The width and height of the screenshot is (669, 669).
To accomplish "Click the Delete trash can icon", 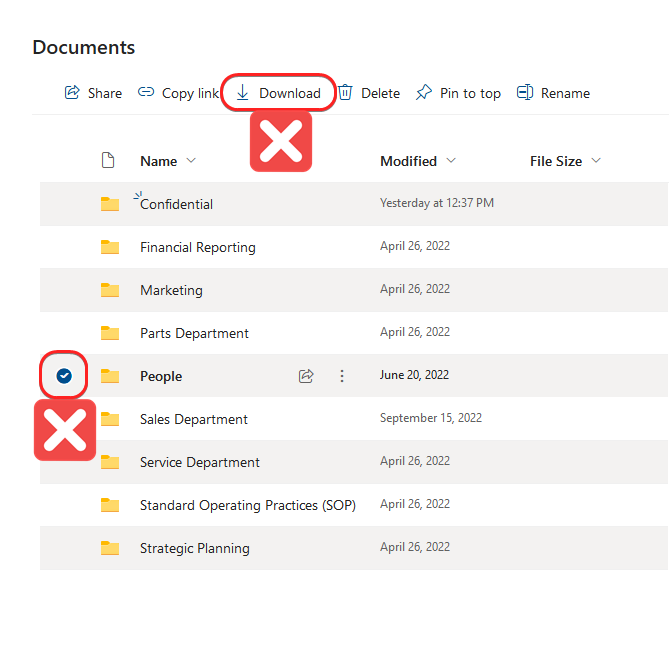I will [345, 93].
